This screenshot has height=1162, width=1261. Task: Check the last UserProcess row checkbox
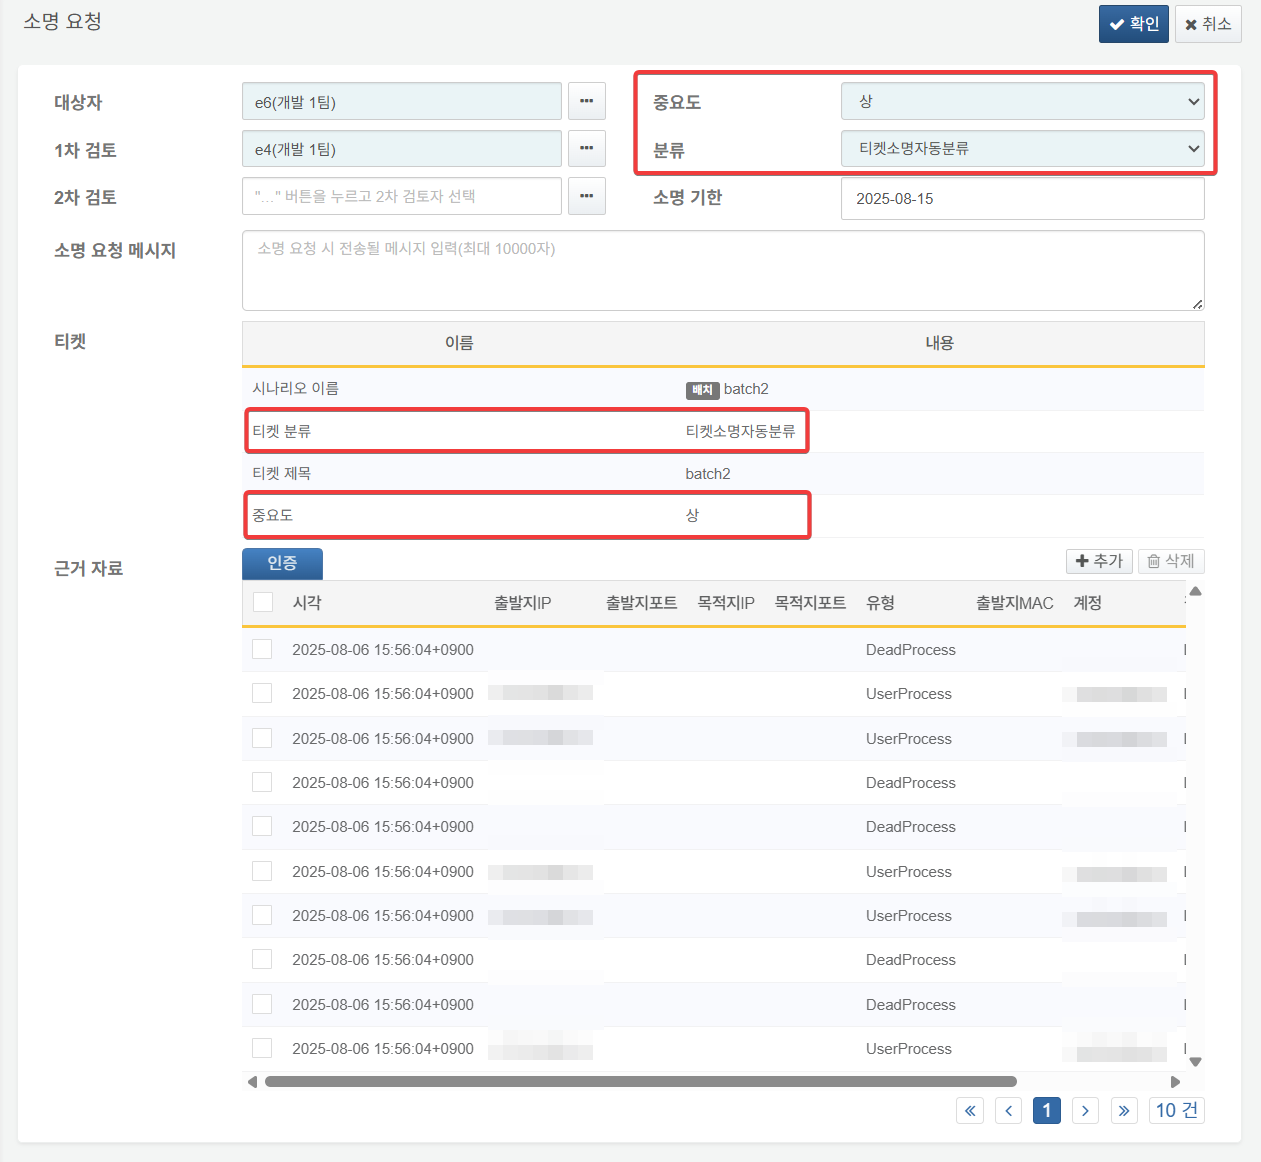(x=262, y=1048)
